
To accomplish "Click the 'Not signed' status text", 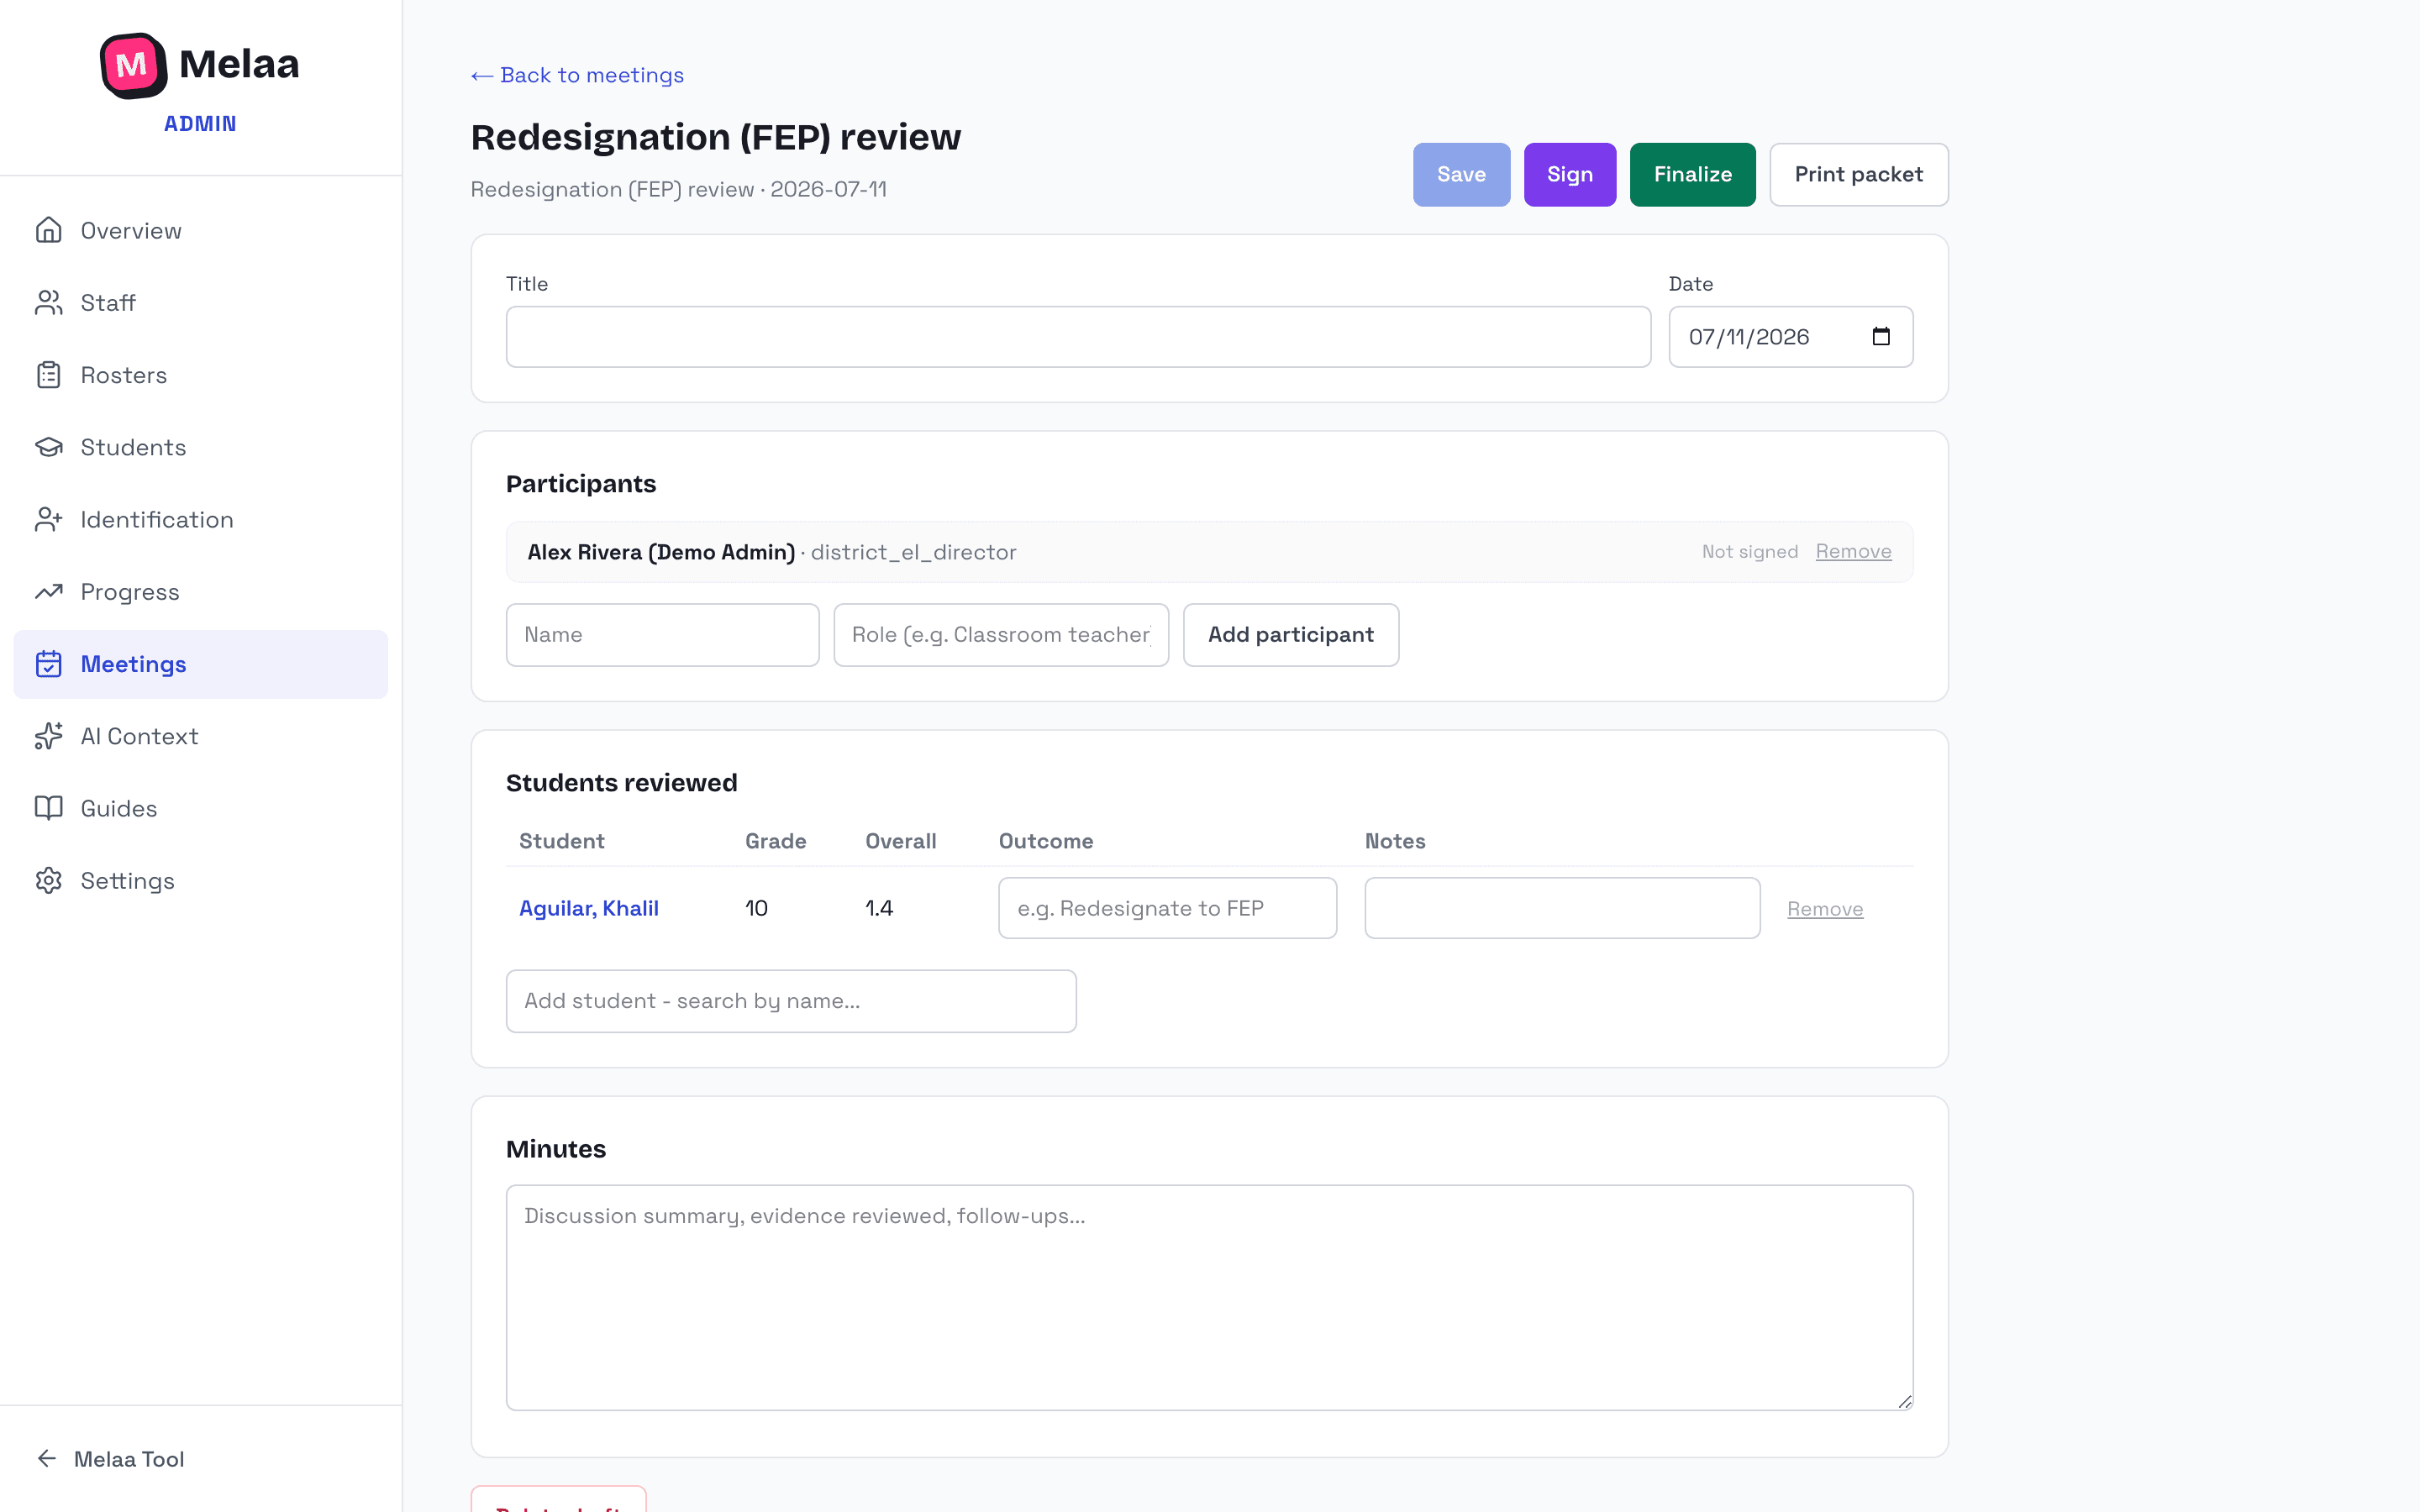I will pyautogui.click(x=1749, y=551).
